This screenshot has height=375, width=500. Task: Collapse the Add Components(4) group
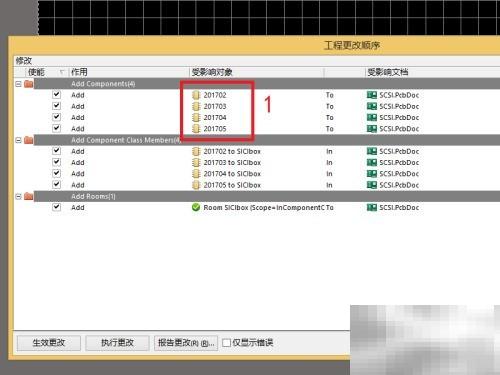coord(19,84)
